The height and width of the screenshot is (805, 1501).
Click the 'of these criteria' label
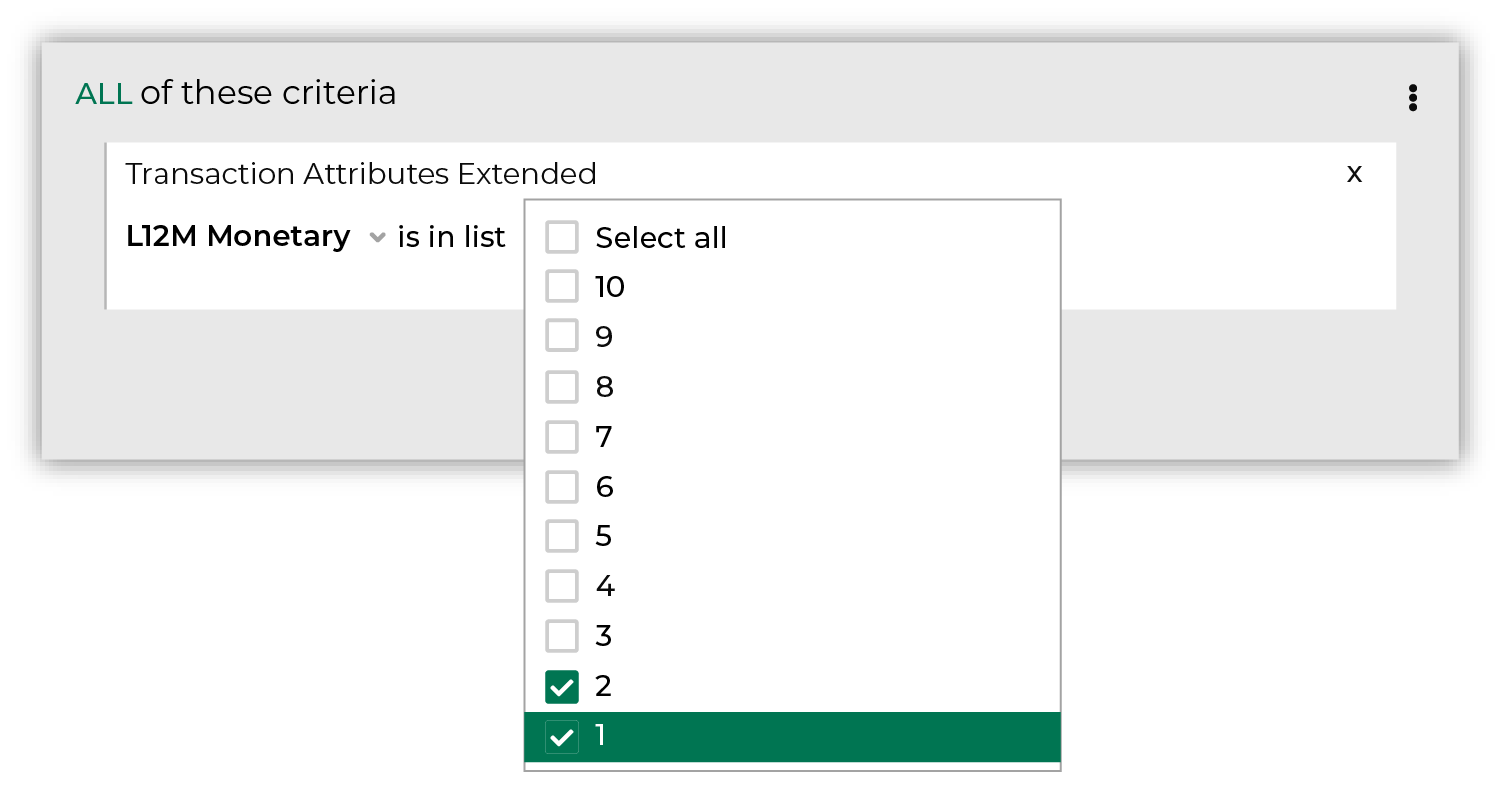click(268, 93)
